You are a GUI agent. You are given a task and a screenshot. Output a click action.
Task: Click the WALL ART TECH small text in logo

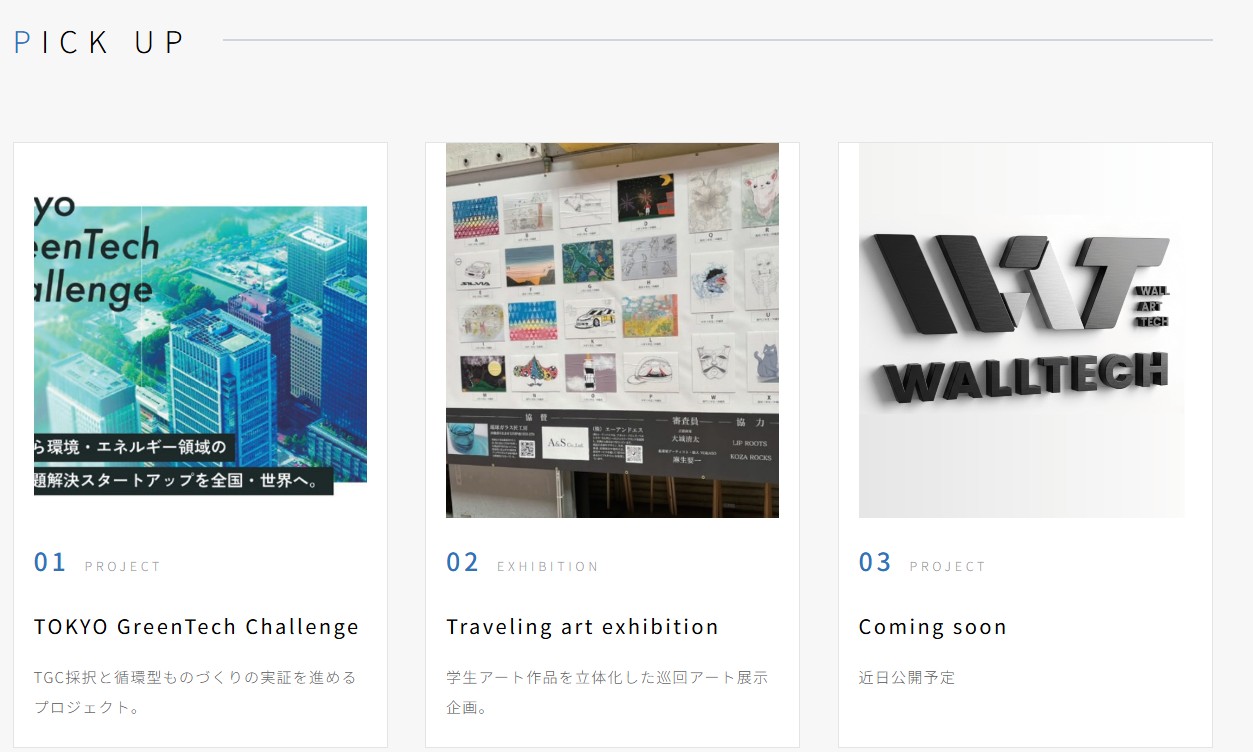pos(1152,306)
